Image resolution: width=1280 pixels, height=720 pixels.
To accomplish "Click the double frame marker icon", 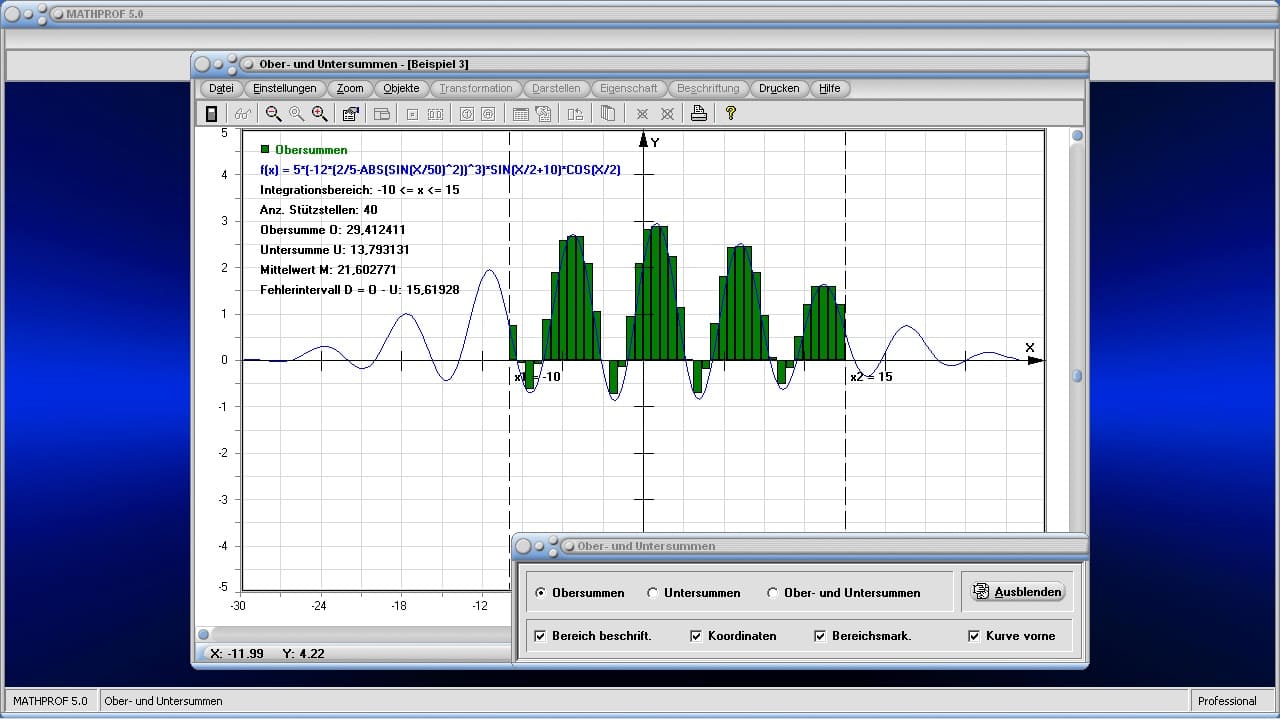I will point(435,114).
